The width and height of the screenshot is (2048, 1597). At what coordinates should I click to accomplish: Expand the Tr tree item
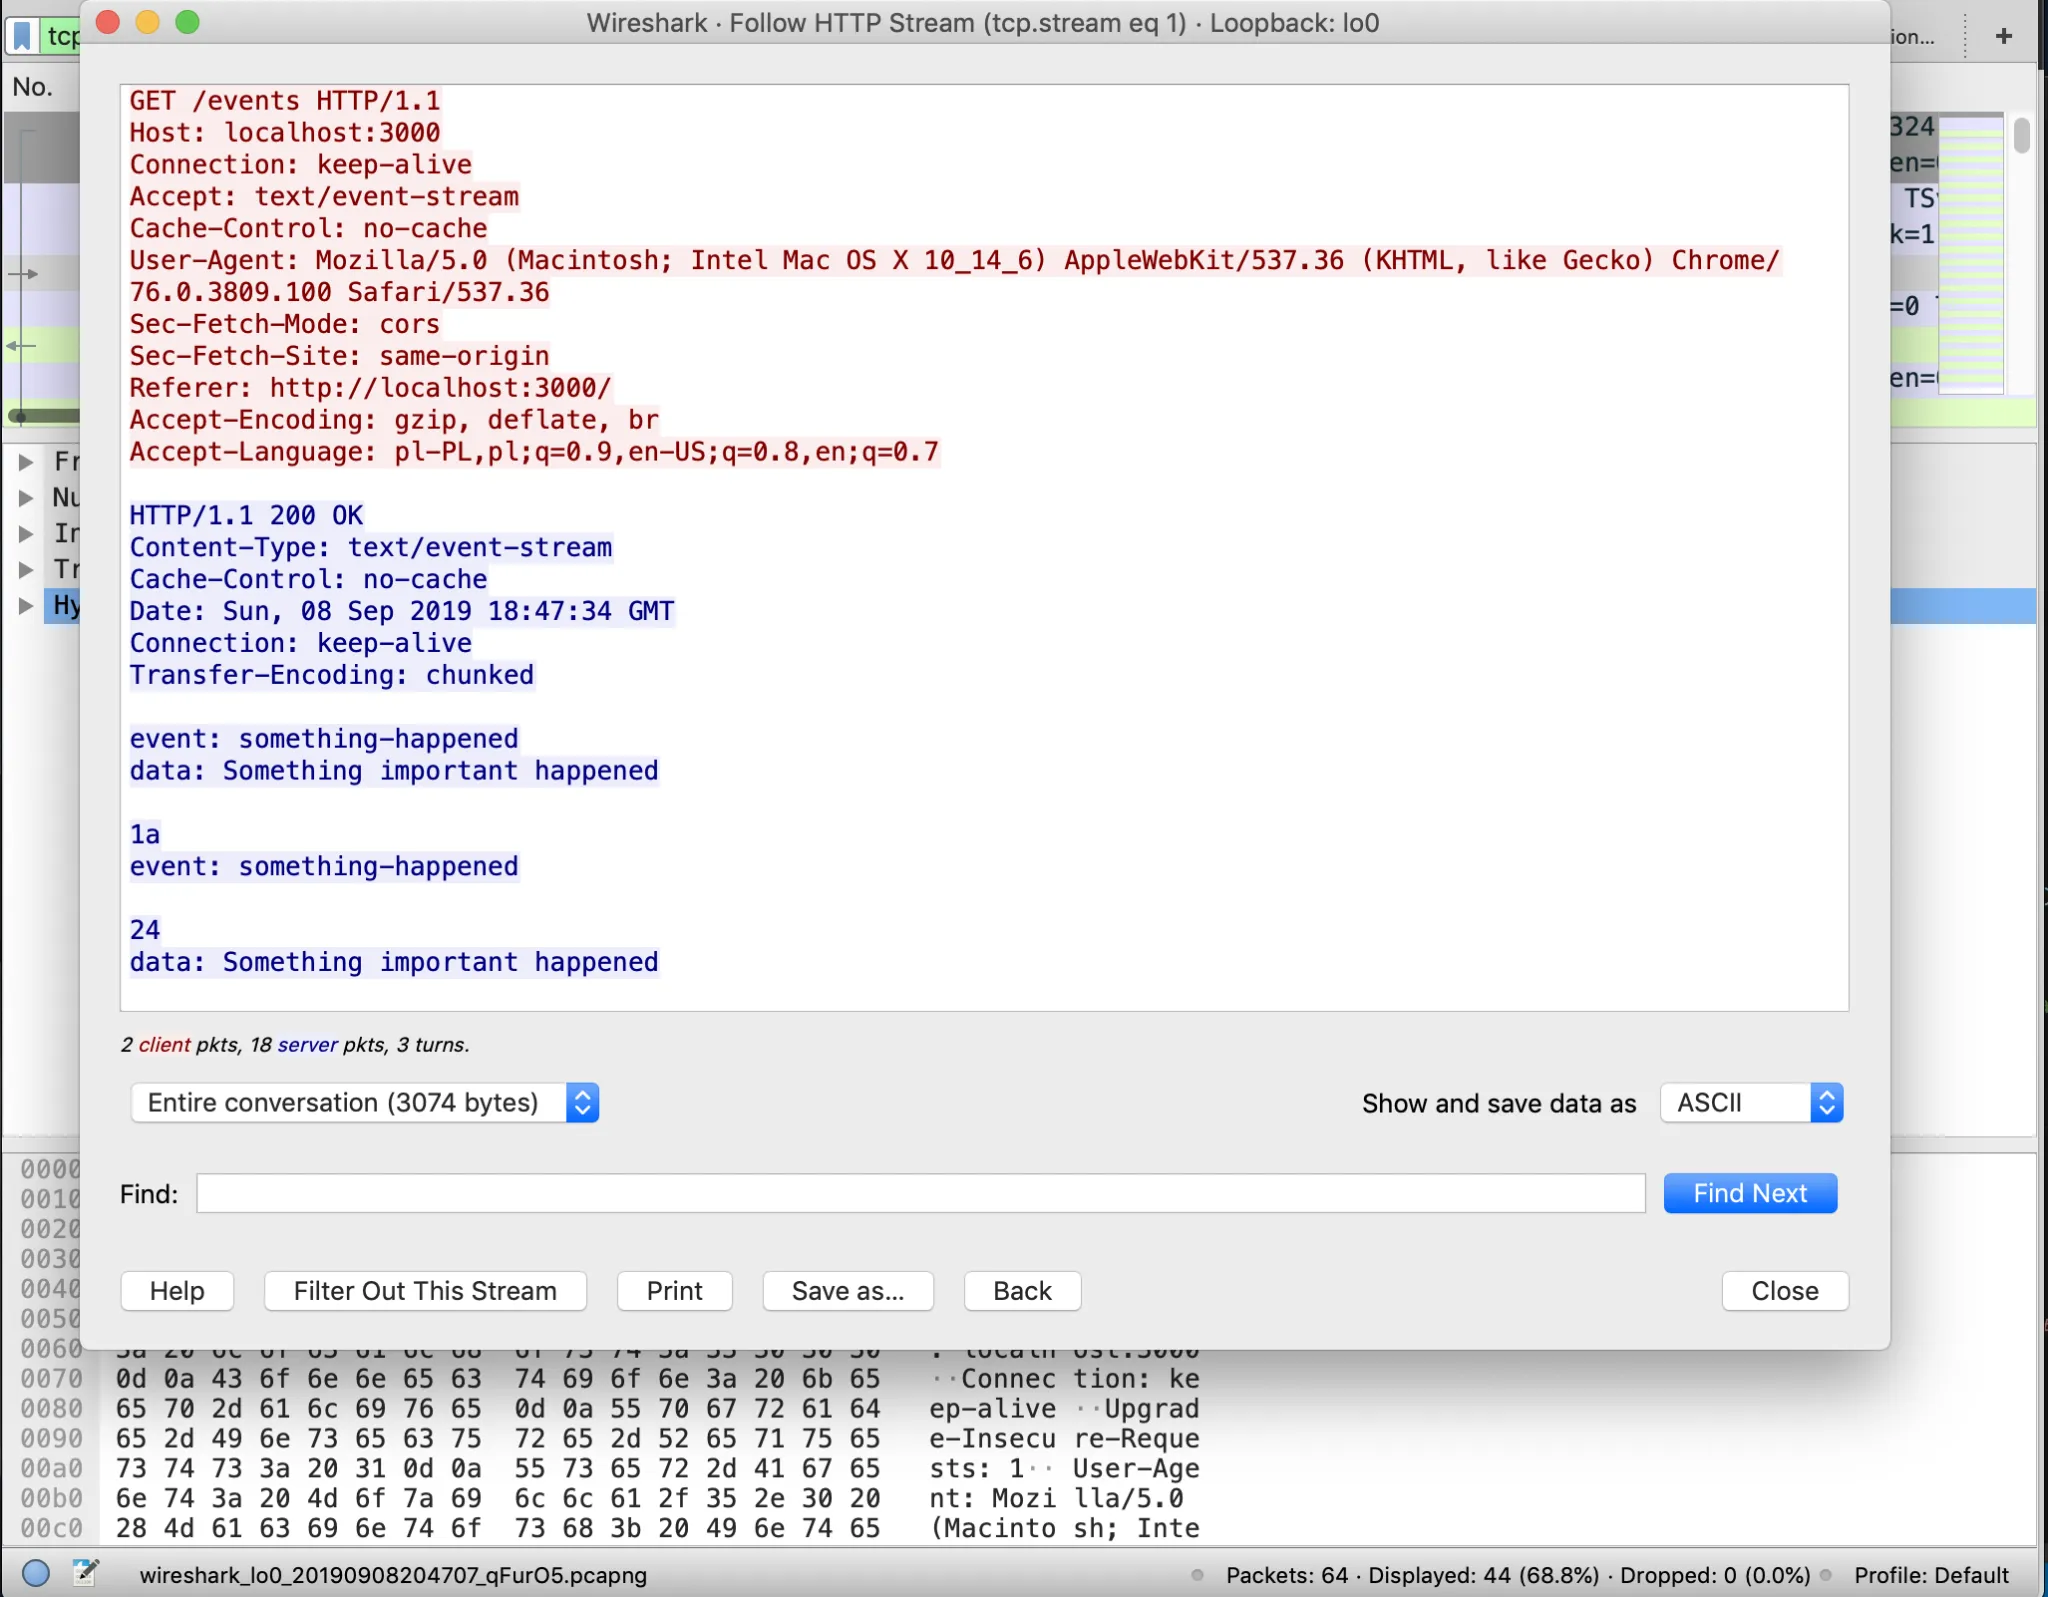(x=26, y=569)
